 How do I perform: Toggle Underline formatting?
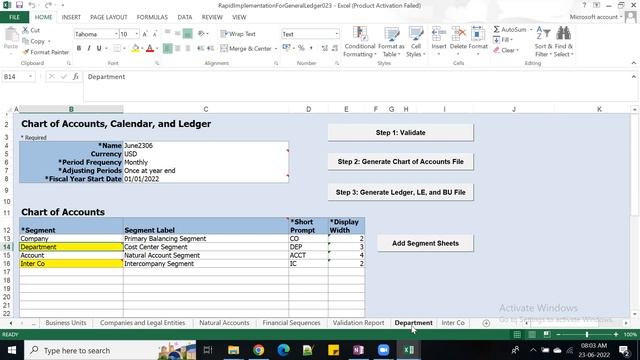coord(99,48)
